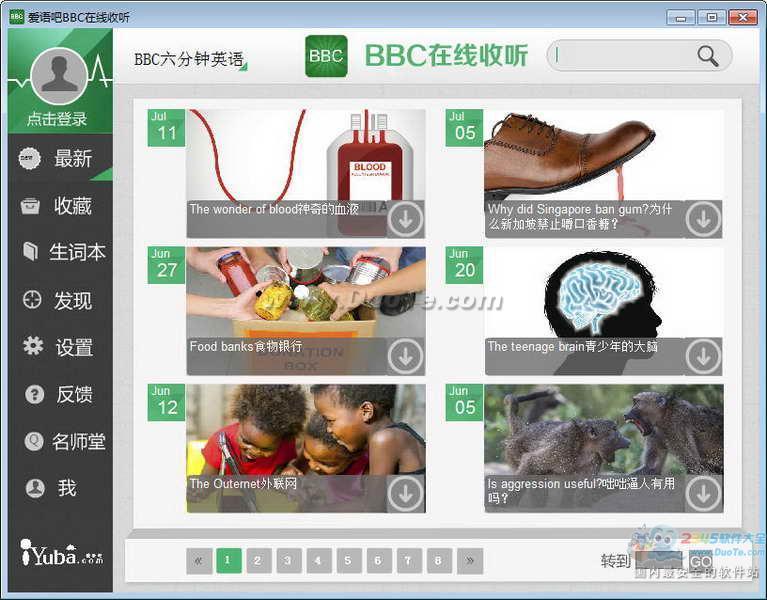Viewport: 767px width, 600px height.
Task: Click the 收藏 box icon
Action: [30, 206]
